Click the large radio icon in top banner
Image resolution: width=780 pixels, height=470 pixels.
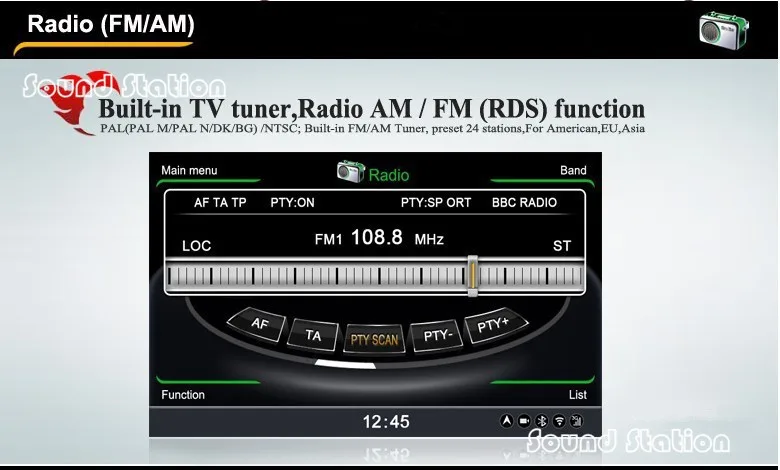(724, 30)
